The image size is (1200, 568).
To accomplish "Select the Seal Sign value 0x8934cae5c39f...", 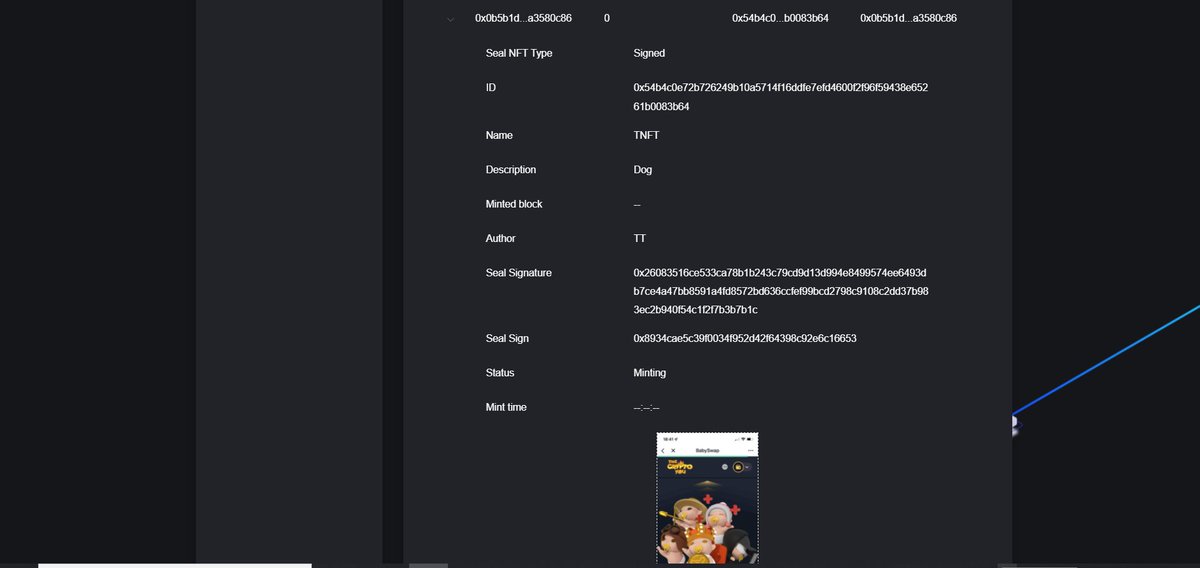I will pyautogui.click(x=744, y=339).
